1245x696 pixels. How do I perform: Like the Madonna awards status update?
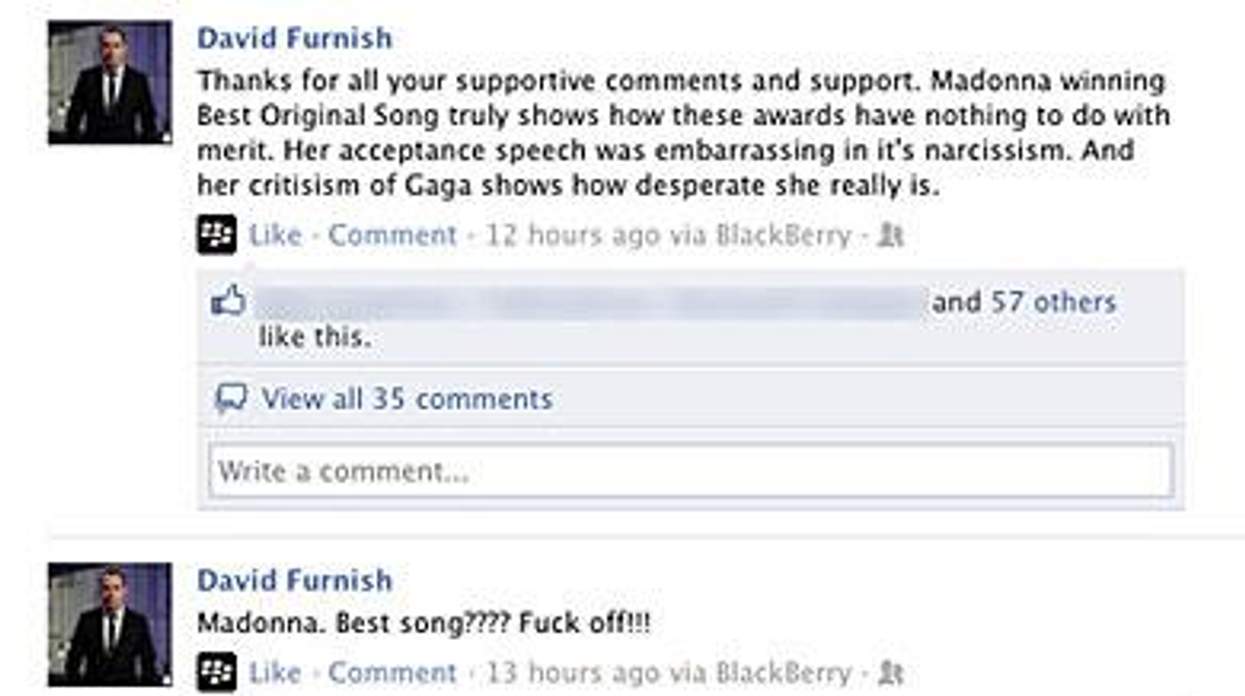pyautogui.click(x=273, y=235)
